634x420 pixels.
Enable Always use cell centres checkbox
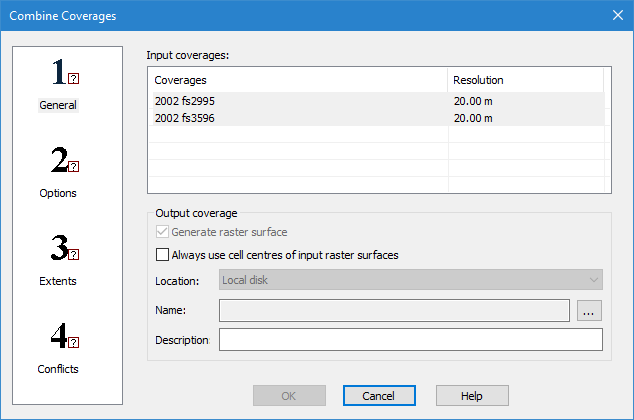(163, 255)
